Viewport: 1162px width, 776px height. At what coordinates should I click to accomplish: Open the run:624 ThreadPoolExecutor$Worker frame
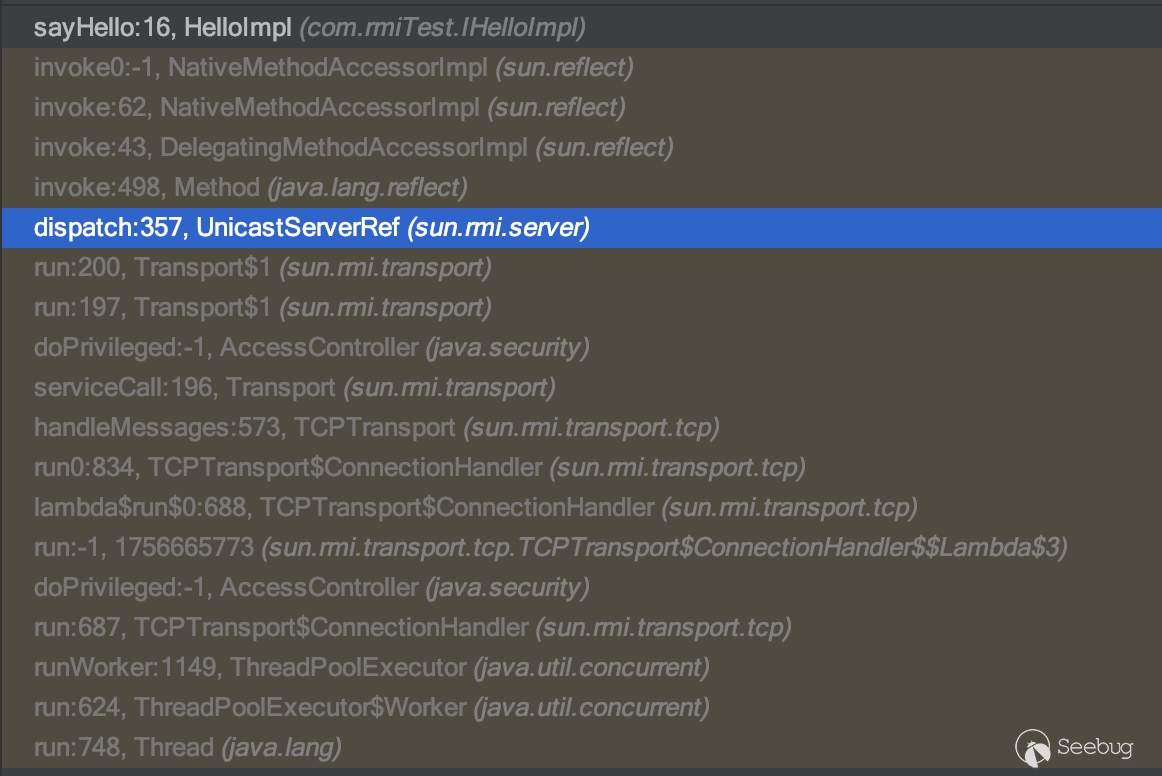[371, 708]
